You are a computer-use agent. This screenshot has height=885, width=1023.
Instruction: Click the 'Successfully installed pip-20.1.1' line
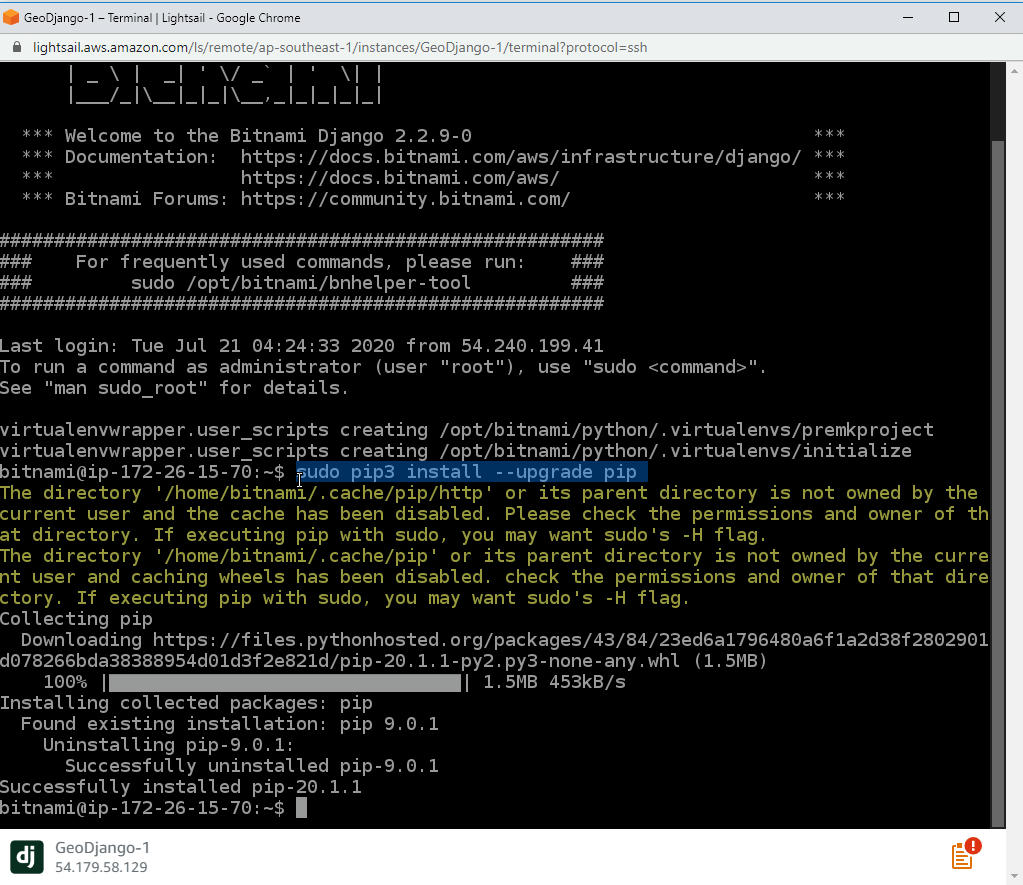tap(181, 787)
